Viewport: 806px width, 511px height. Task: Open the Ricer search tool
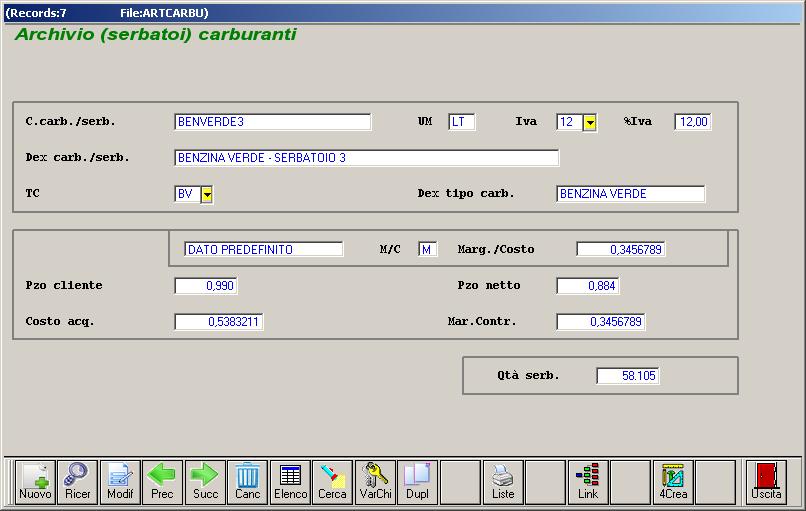coord(78,482)
